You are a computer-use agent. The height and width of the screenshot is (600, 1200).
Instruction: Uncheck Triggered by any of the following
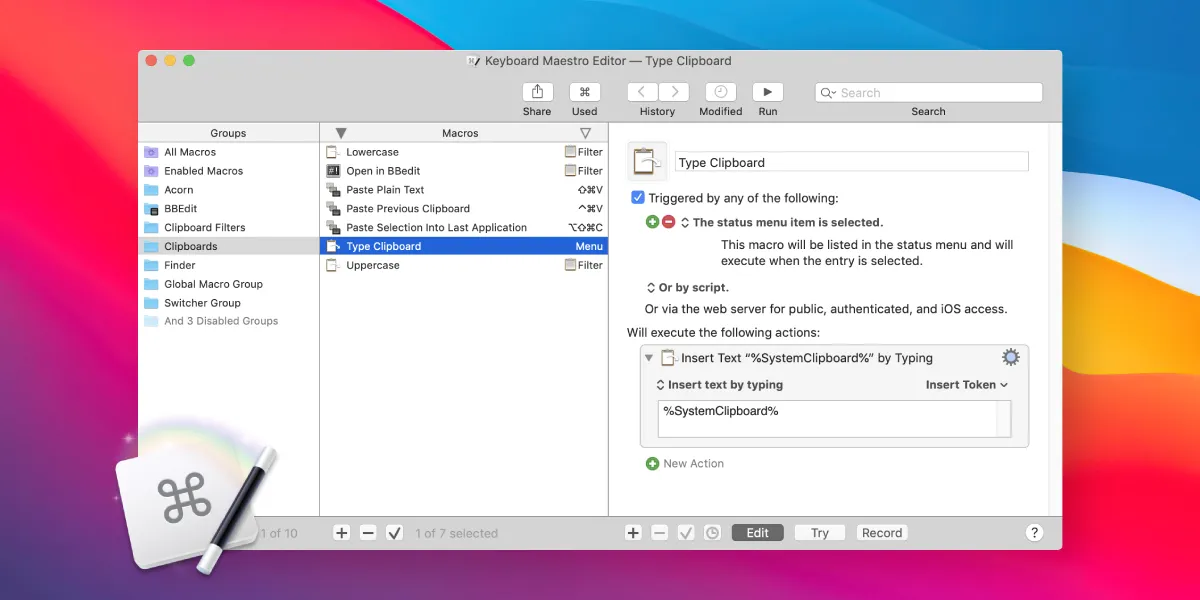[637, 197]
